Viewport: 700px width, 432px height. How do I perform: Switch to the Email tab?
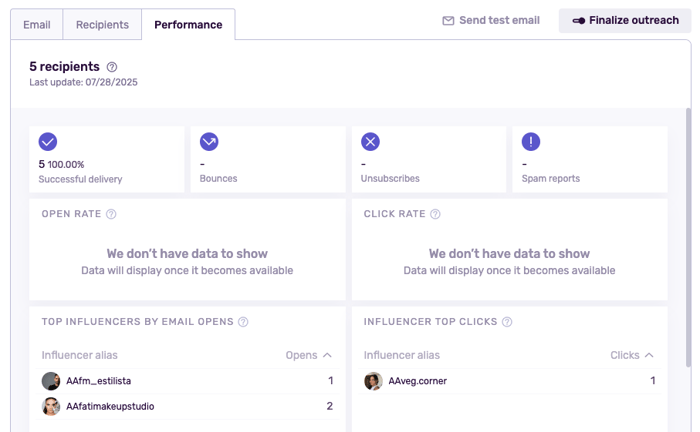pyautogui.click(x=37, y=24)
